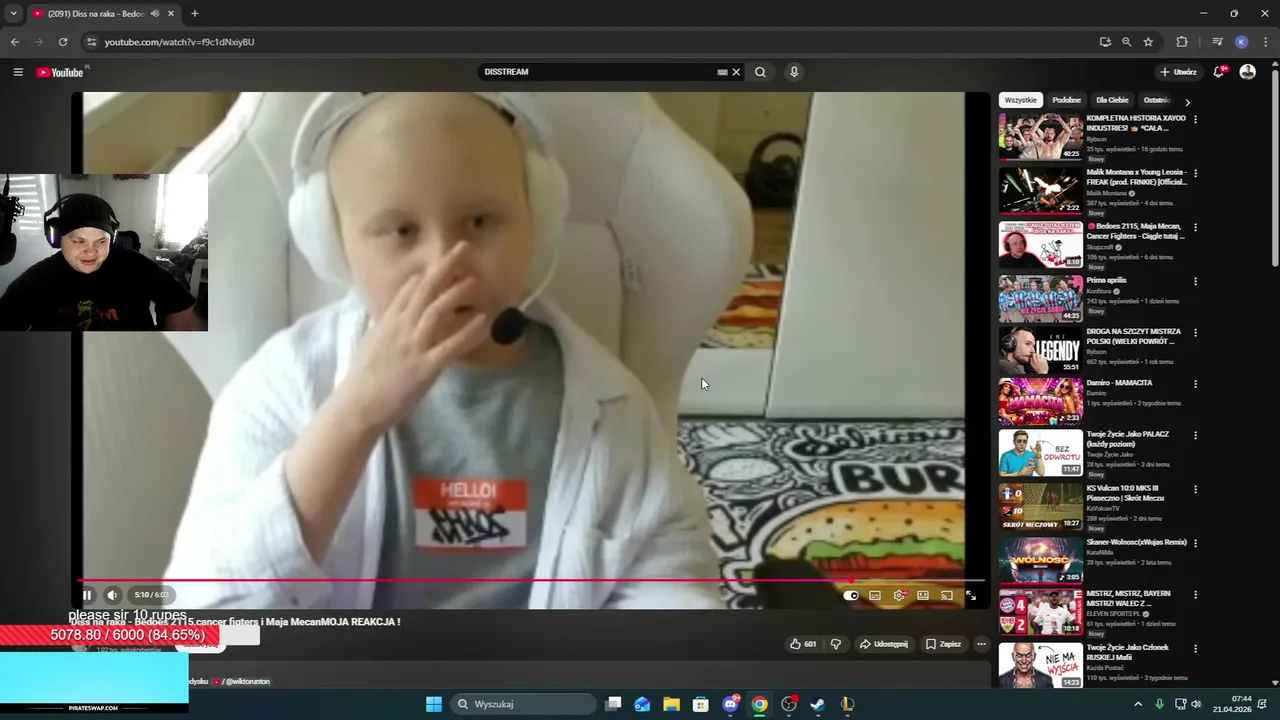Open Chrome profile K avatar
This screenshot has width=1280, height=720.
pos(1241,42)
